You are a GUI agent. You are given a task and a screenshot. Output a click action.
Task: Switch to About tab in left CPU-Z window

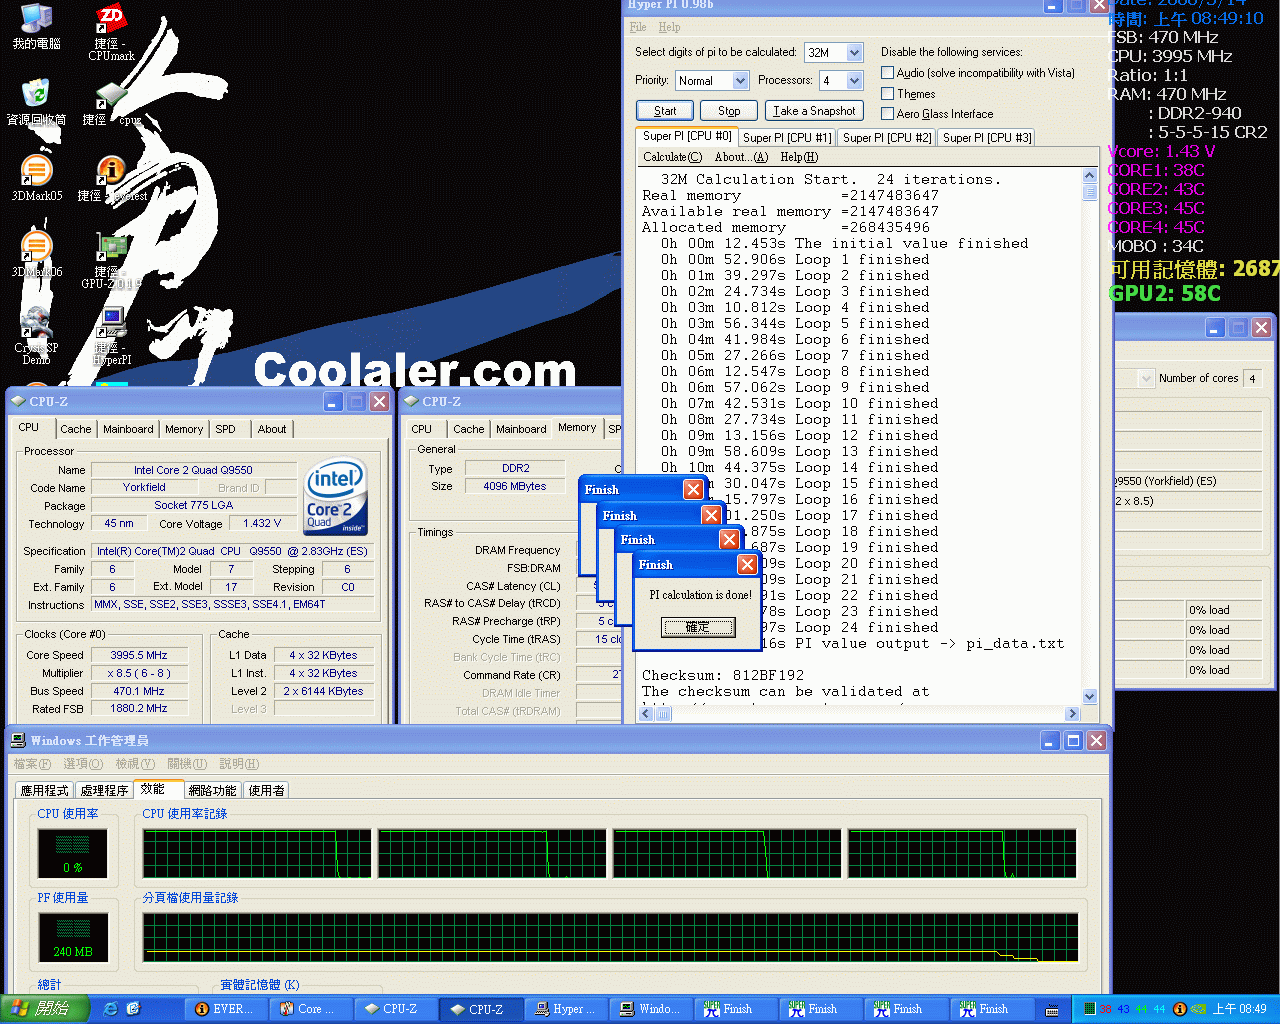272,429
